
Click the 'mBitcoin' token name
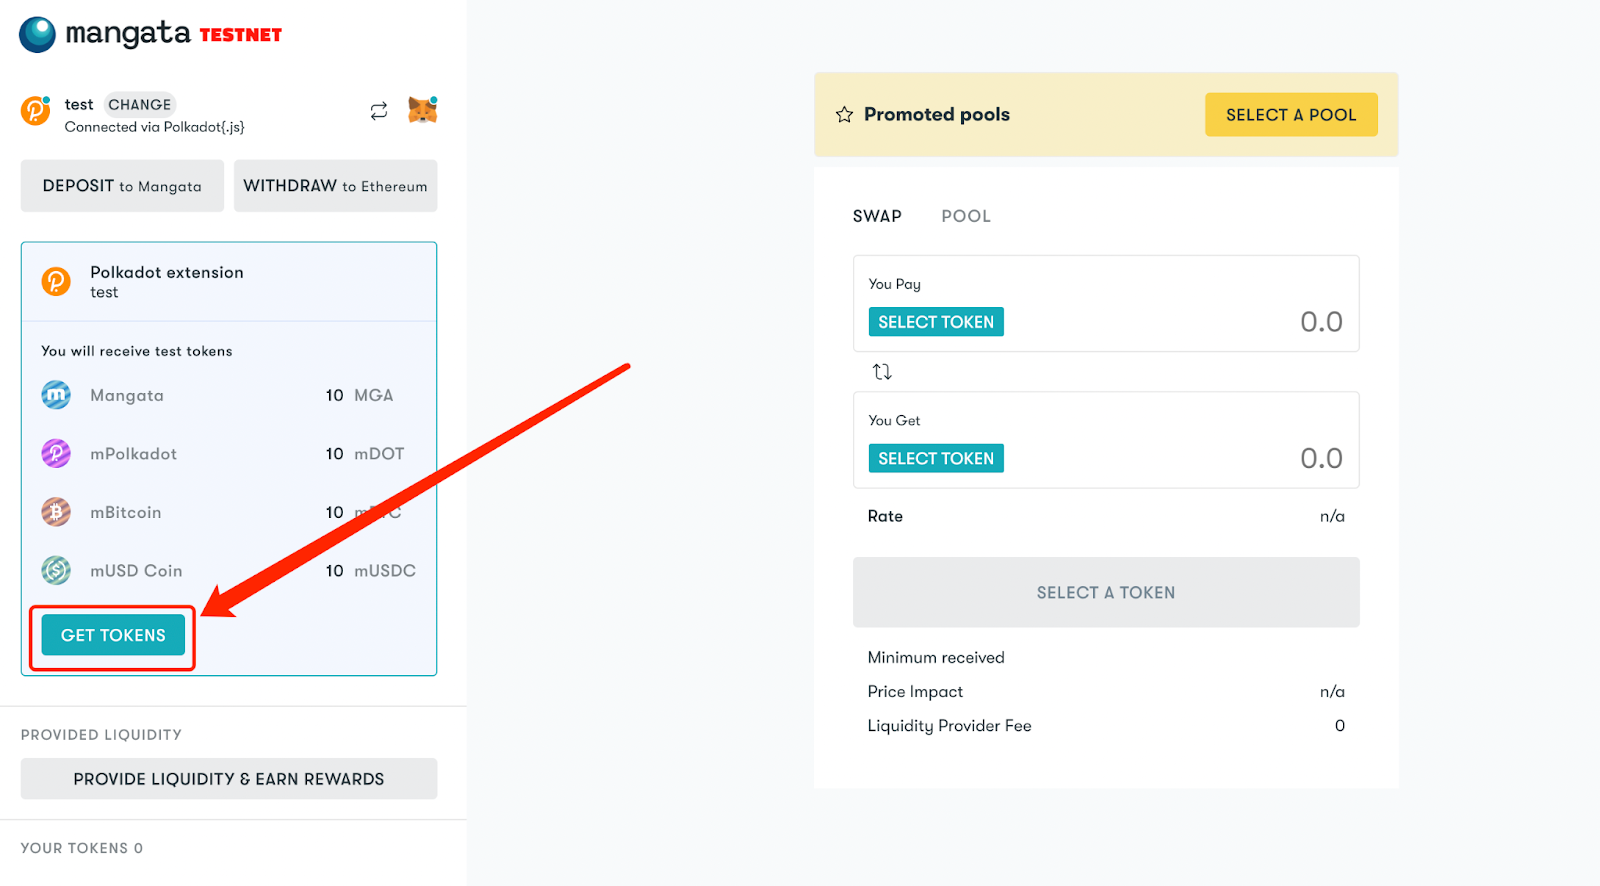tap(126, 512)
